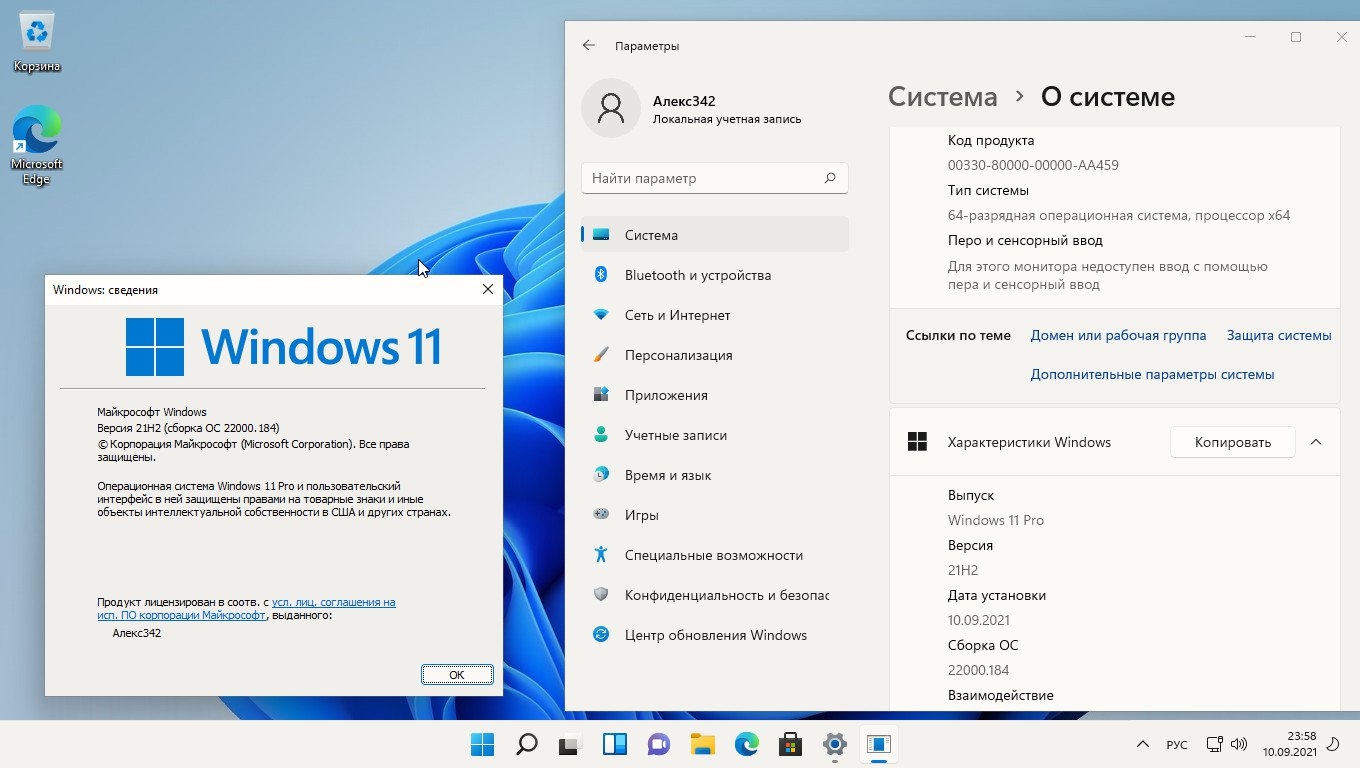Open Search from the taskbar
Viewport: 1360px width, 768px height.
coord(526,744)
